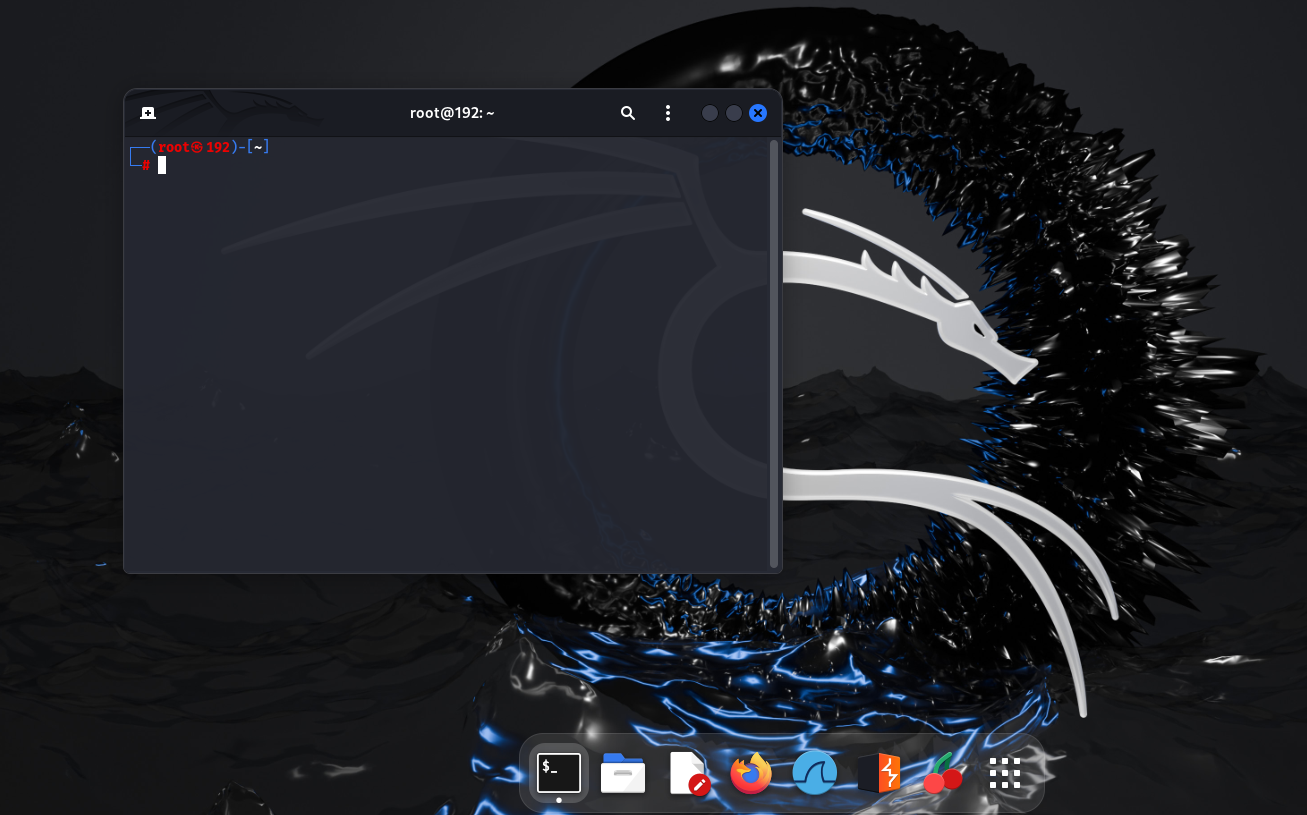Open terminal three-dot menu
This screenshot has height=815, width=1307.
(x=668, y=113)
